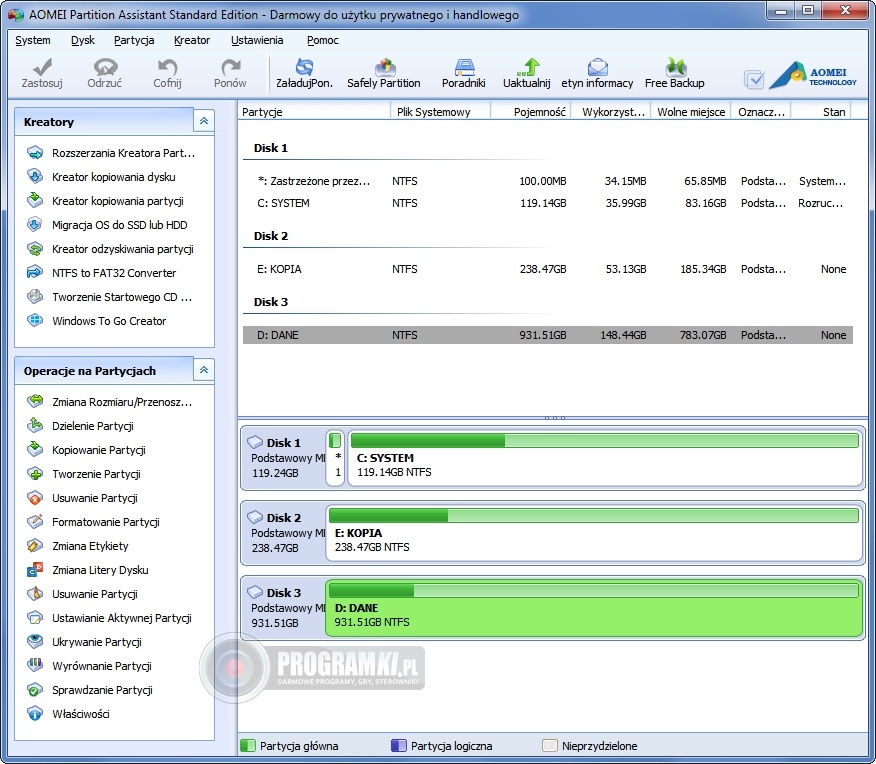Click the Disk 2 label in disk map
876x764 pixels.
coord(283,517)
